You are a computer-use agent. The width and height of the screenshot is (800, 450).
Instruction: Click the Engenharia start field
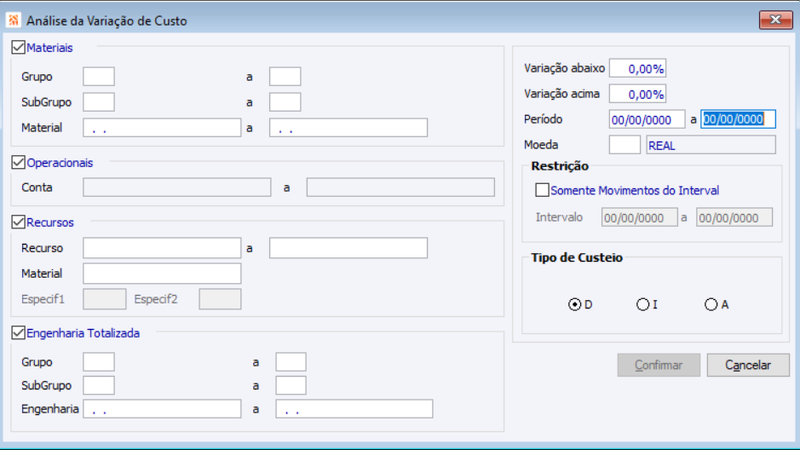point(162,409)
